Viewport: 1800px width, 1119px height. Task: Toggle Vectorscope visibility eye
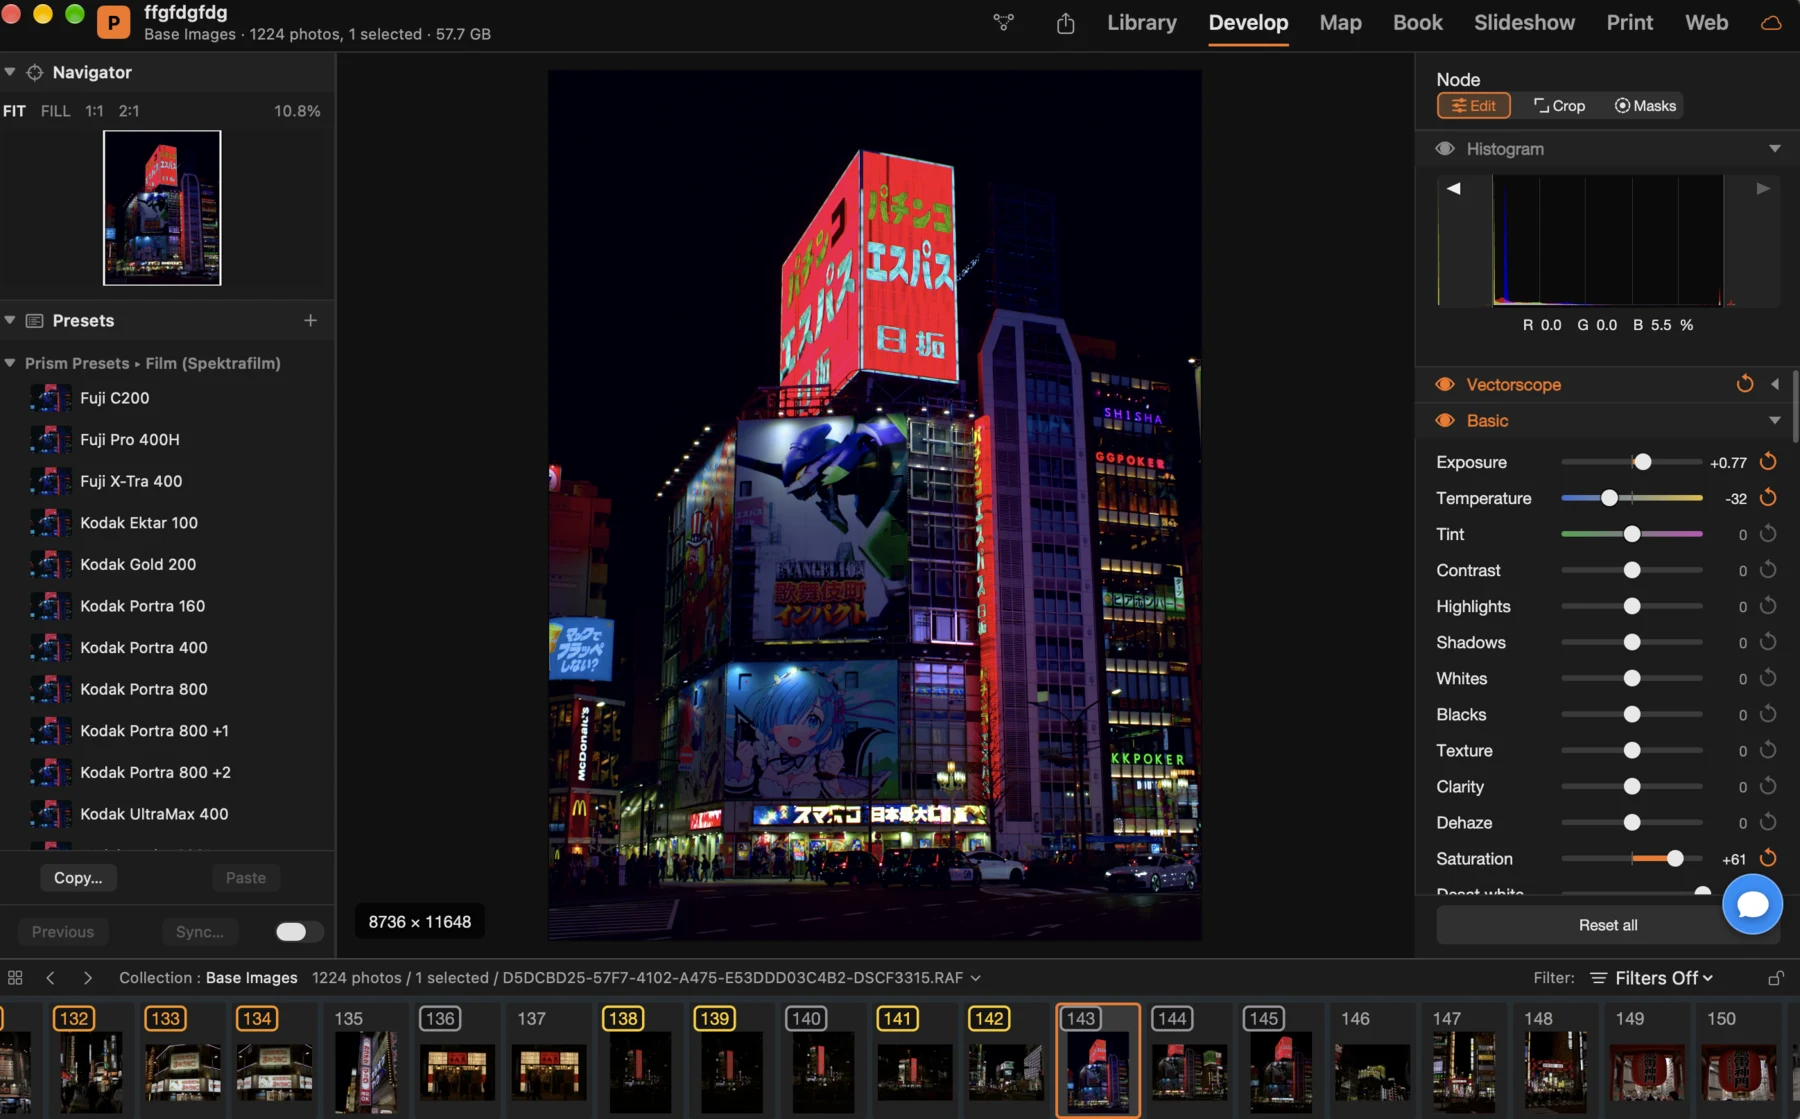point(1445,385)
